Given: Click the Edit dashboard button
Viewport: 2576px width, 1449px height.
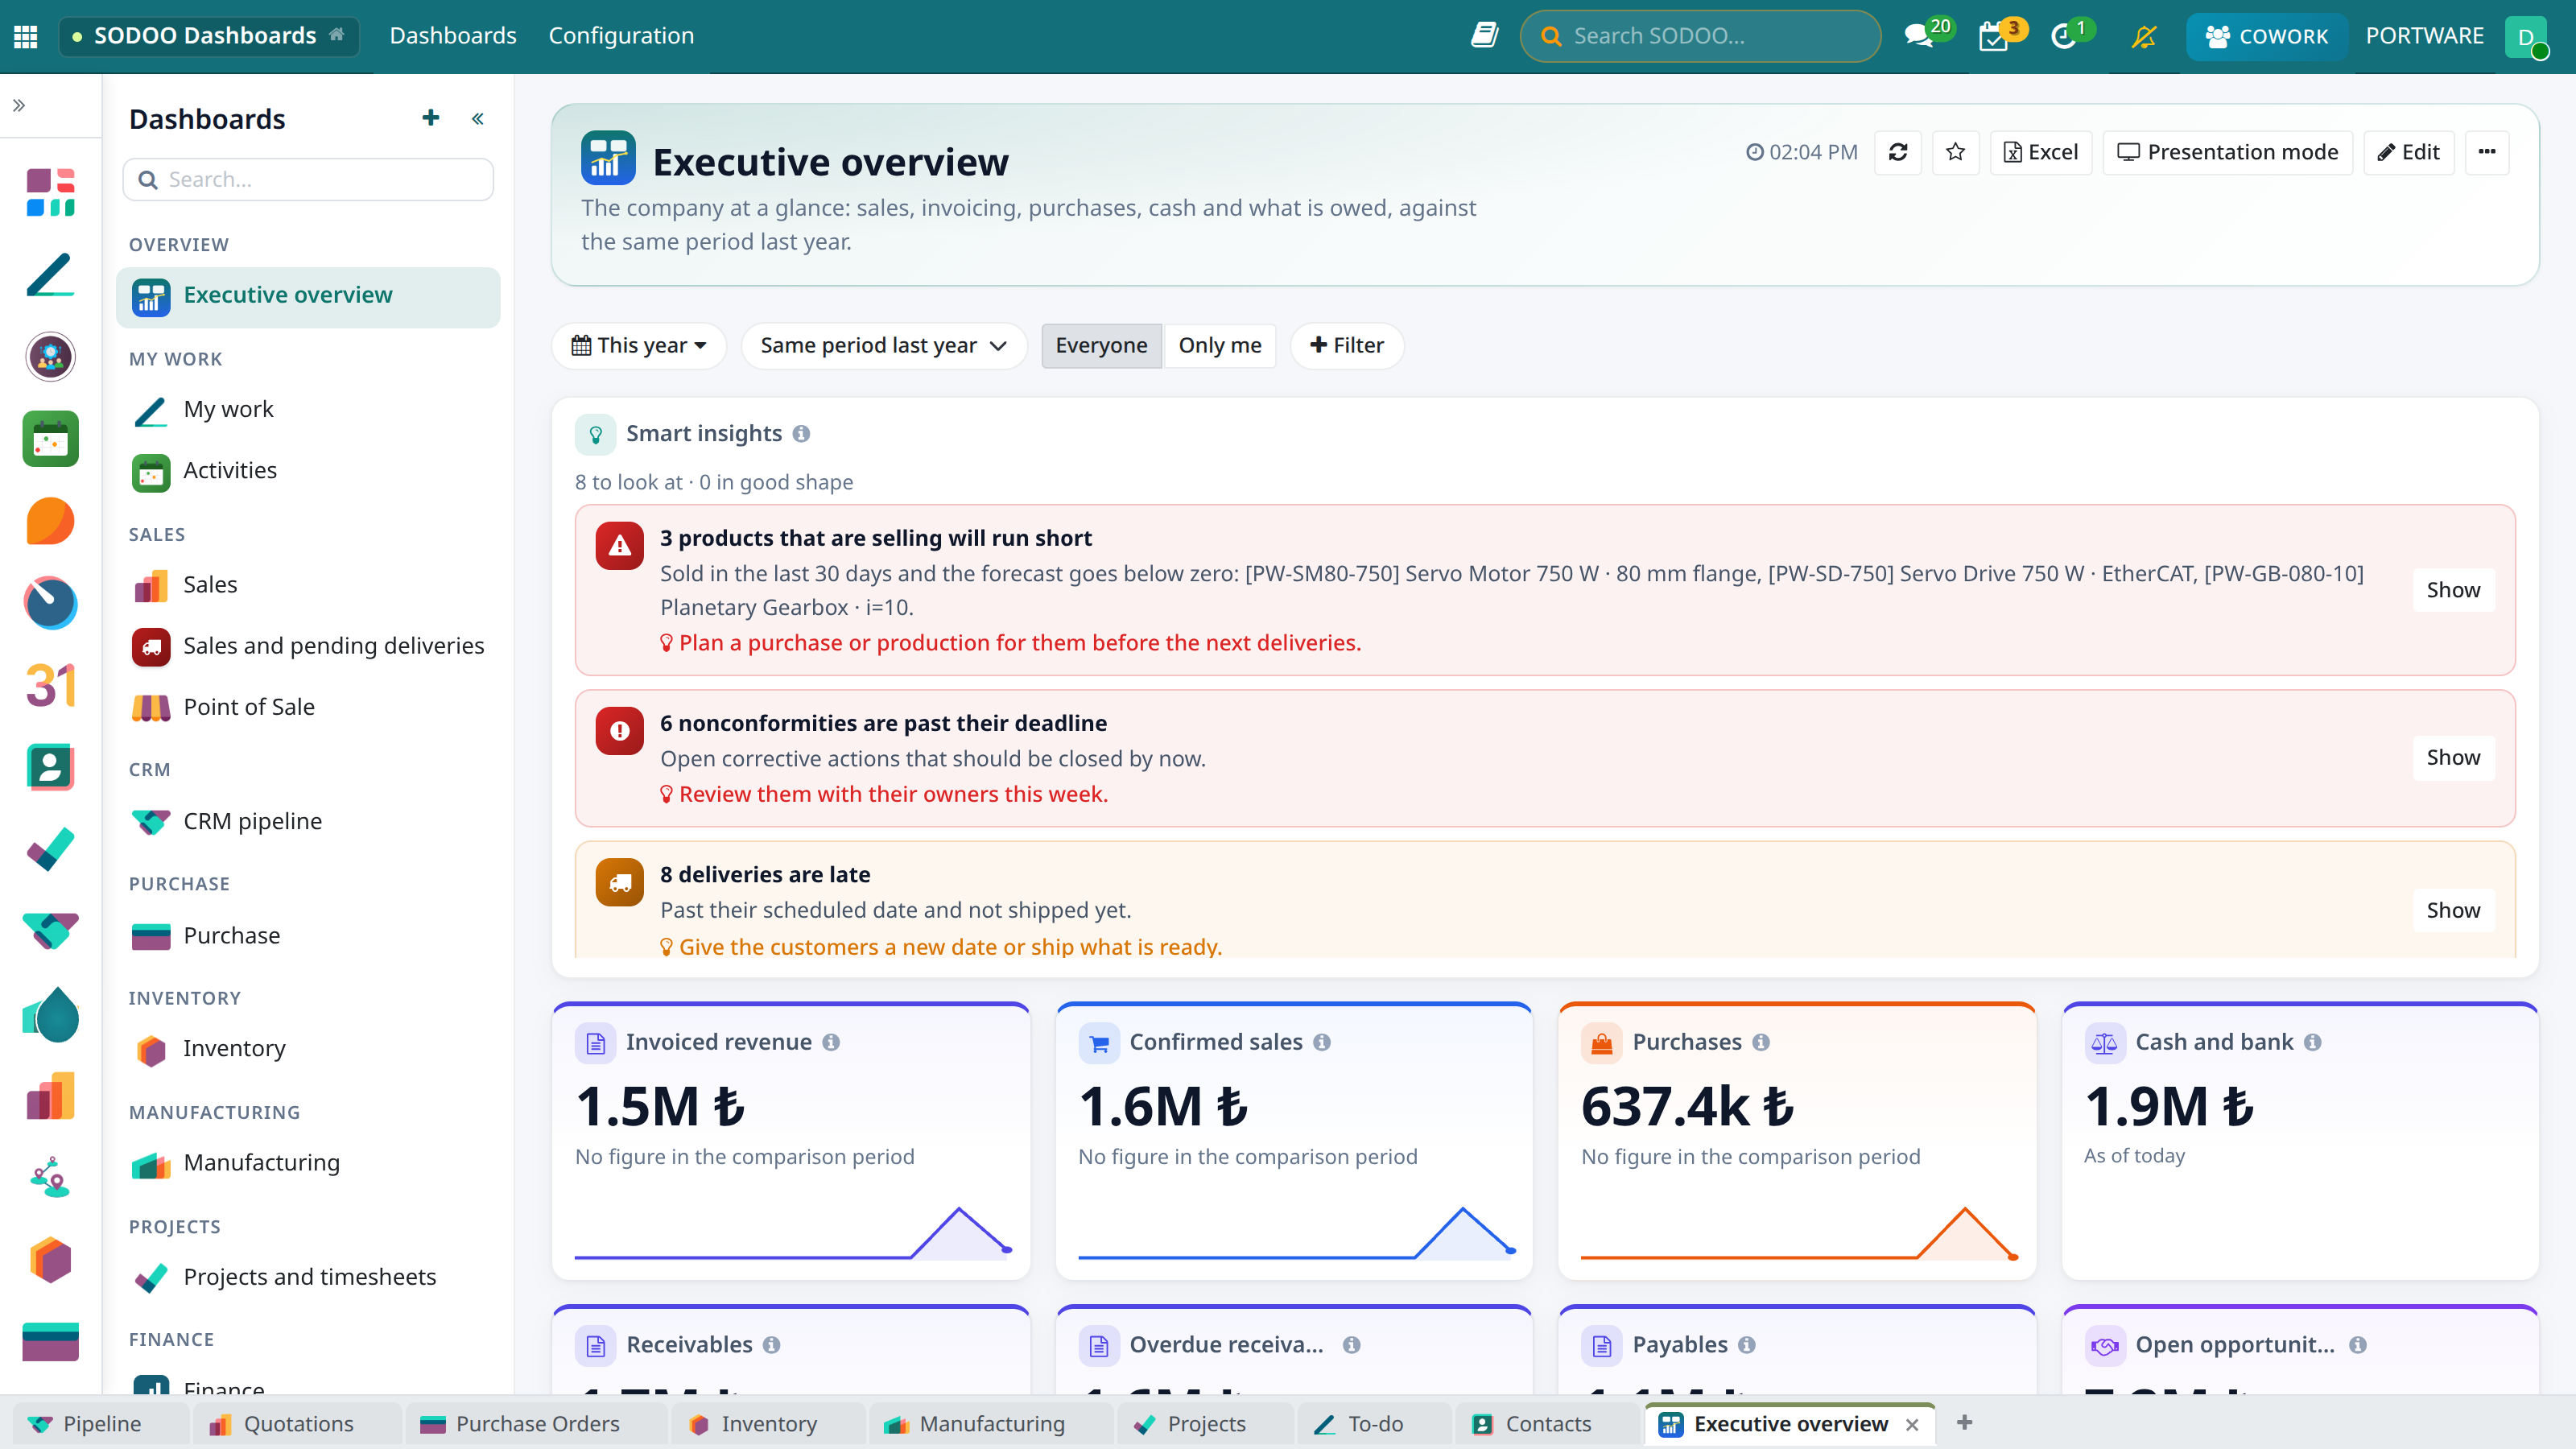Looking at the screenshot, I should pyautogui.click(x=2408, y=152).
